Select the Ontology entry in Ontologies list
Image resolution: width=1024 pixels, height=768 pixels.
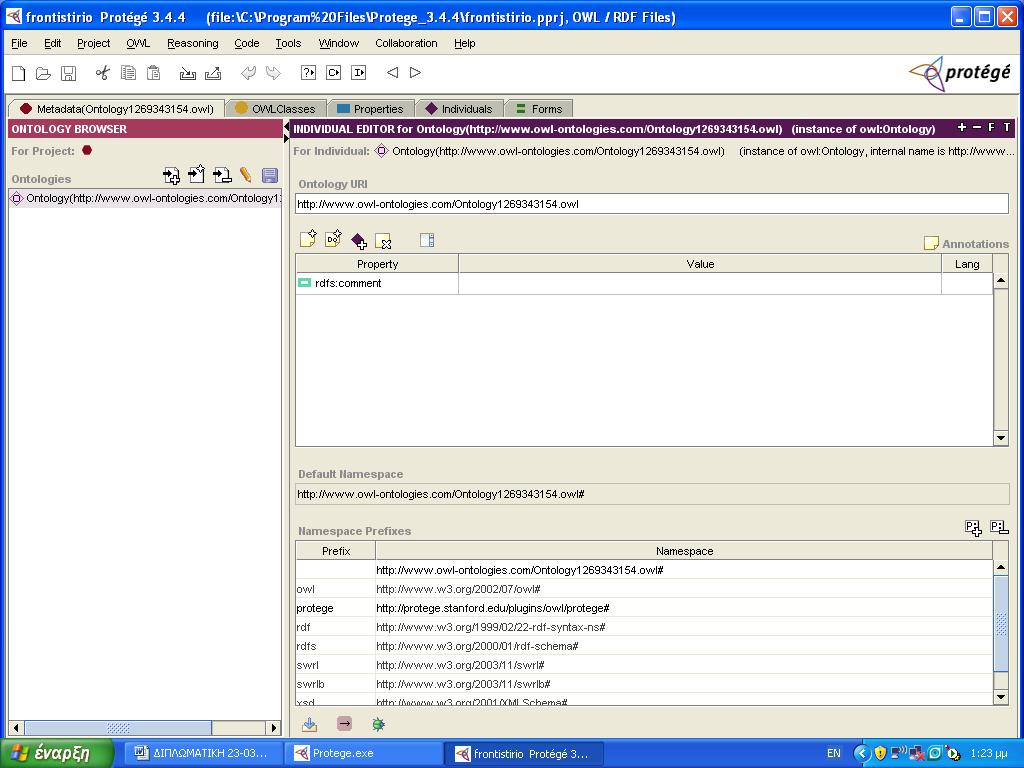click(x=145, y=199)
